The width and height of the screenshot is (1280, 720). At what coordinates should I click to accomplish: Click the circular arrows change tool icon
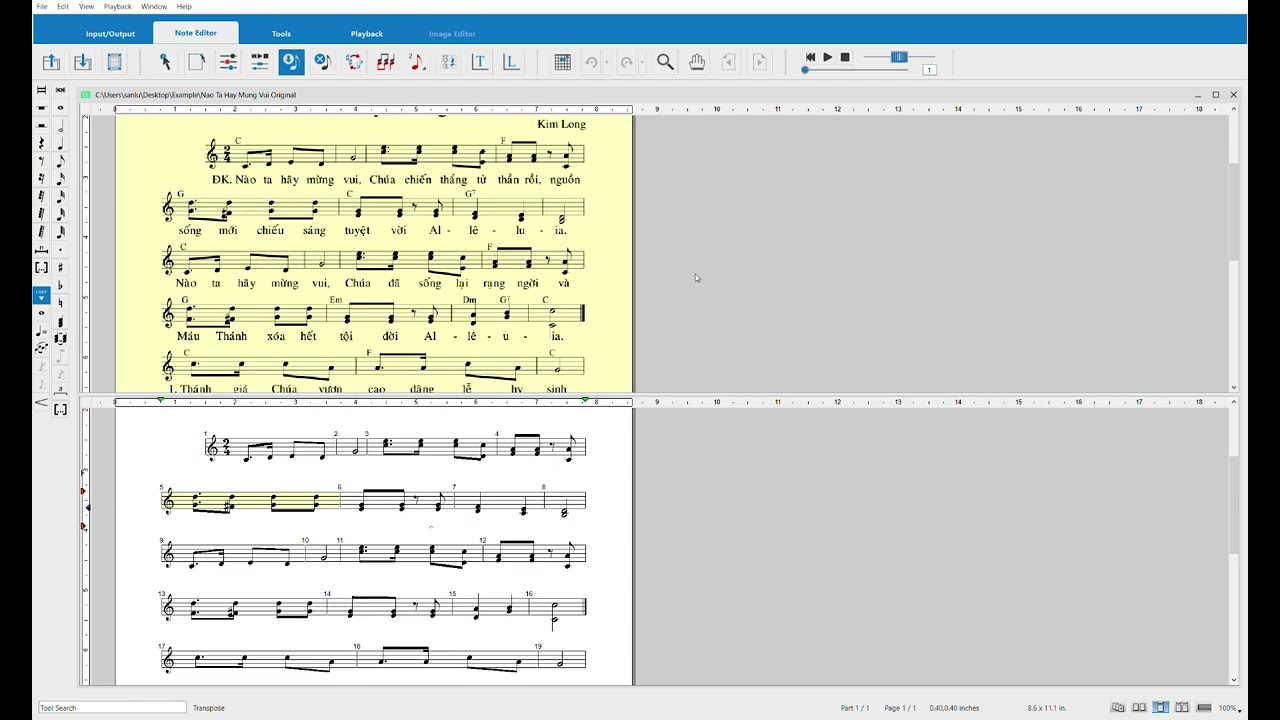[354, 62]
